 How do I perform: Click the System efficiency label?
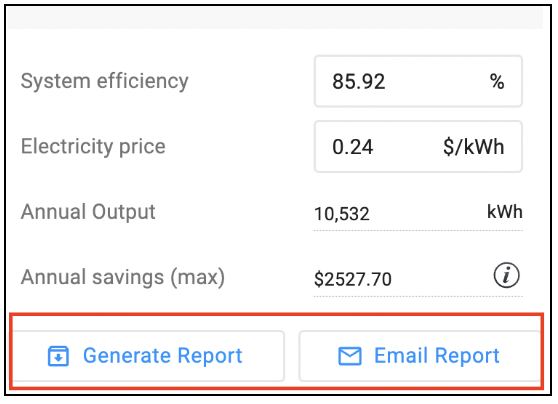tap(105, 82)
